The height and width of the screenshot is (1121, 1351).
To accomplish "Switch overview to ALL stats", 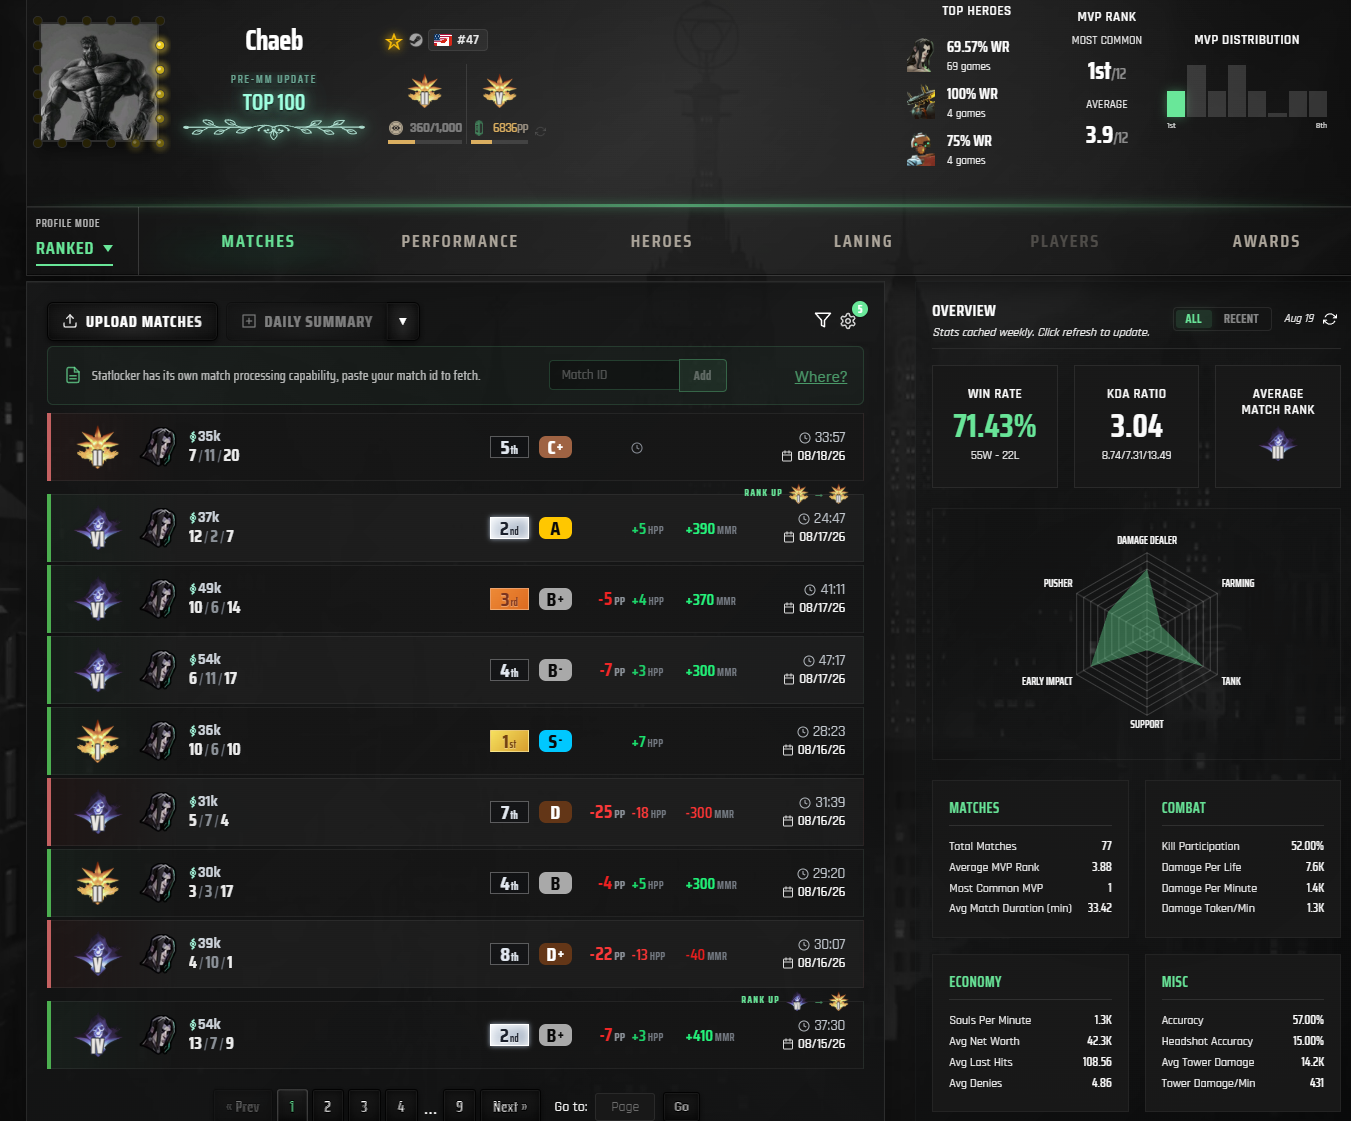I will (1193, 319).
